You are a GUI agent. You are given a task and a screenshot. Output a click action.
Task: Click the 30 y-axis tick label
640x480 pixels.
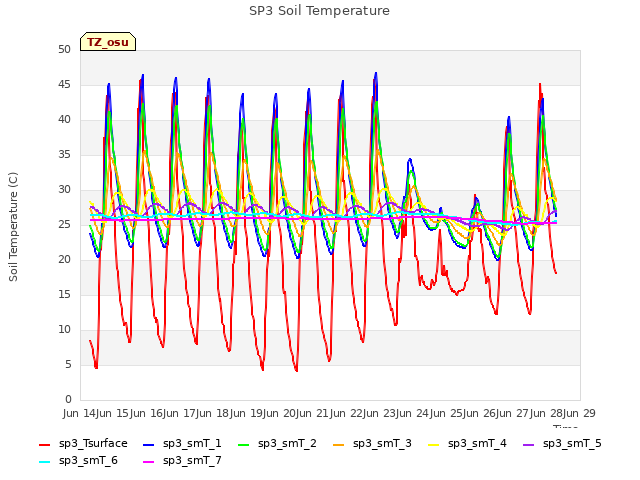tap(64, 189)
